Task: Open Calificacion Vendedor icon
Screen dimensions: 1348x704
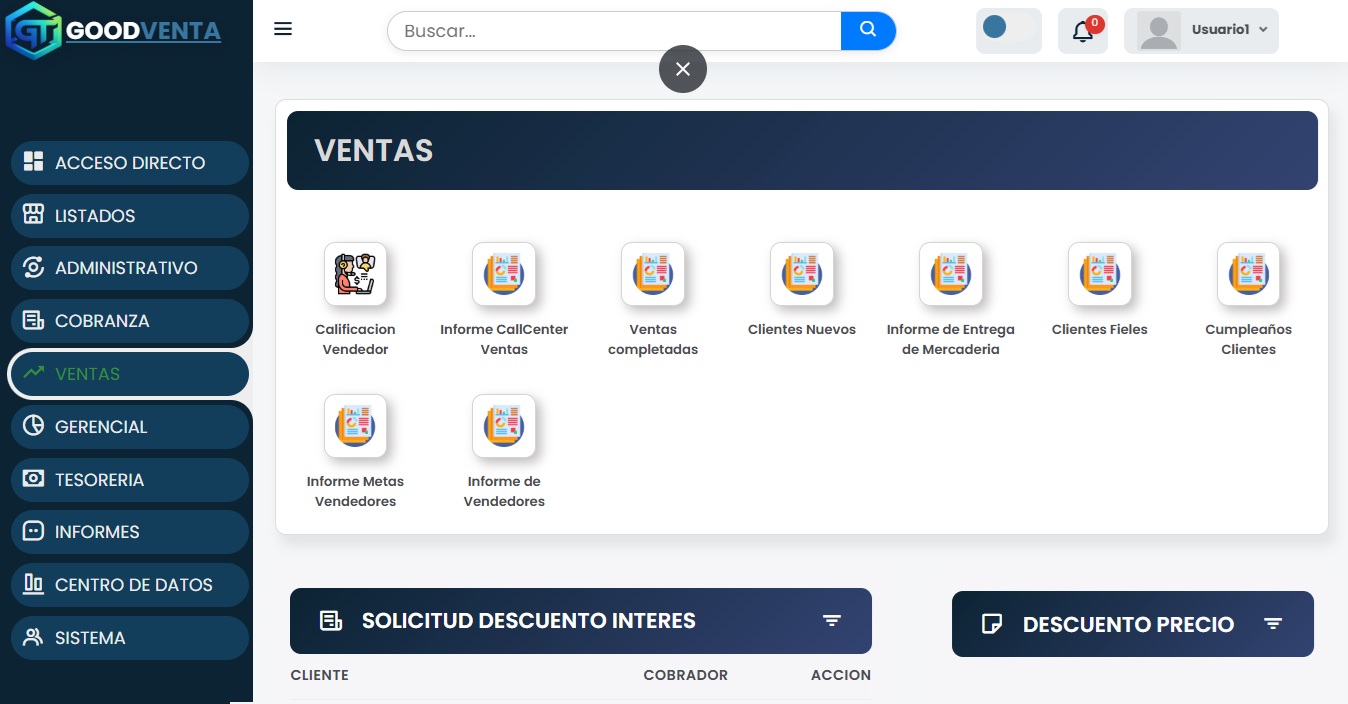Action: (355, 274)
